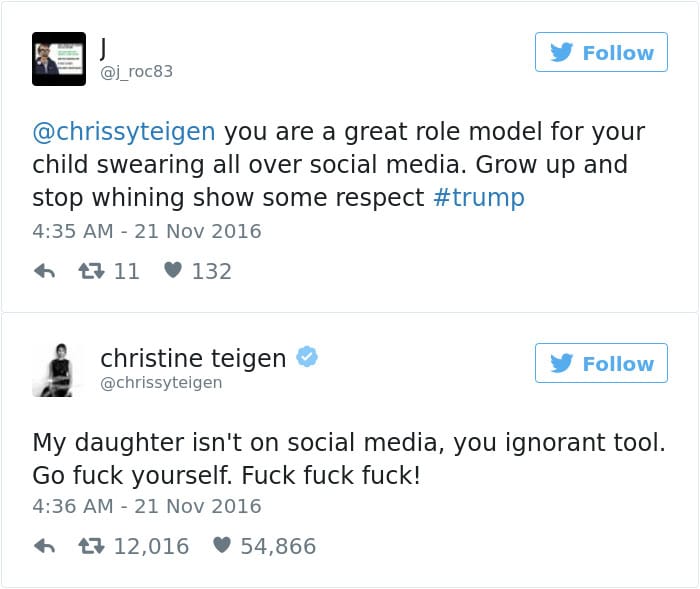Image resolution: width=700 pixels, height=589 pixels.
Task: Click christine teigen's verified badge
Action: (307, 358)
